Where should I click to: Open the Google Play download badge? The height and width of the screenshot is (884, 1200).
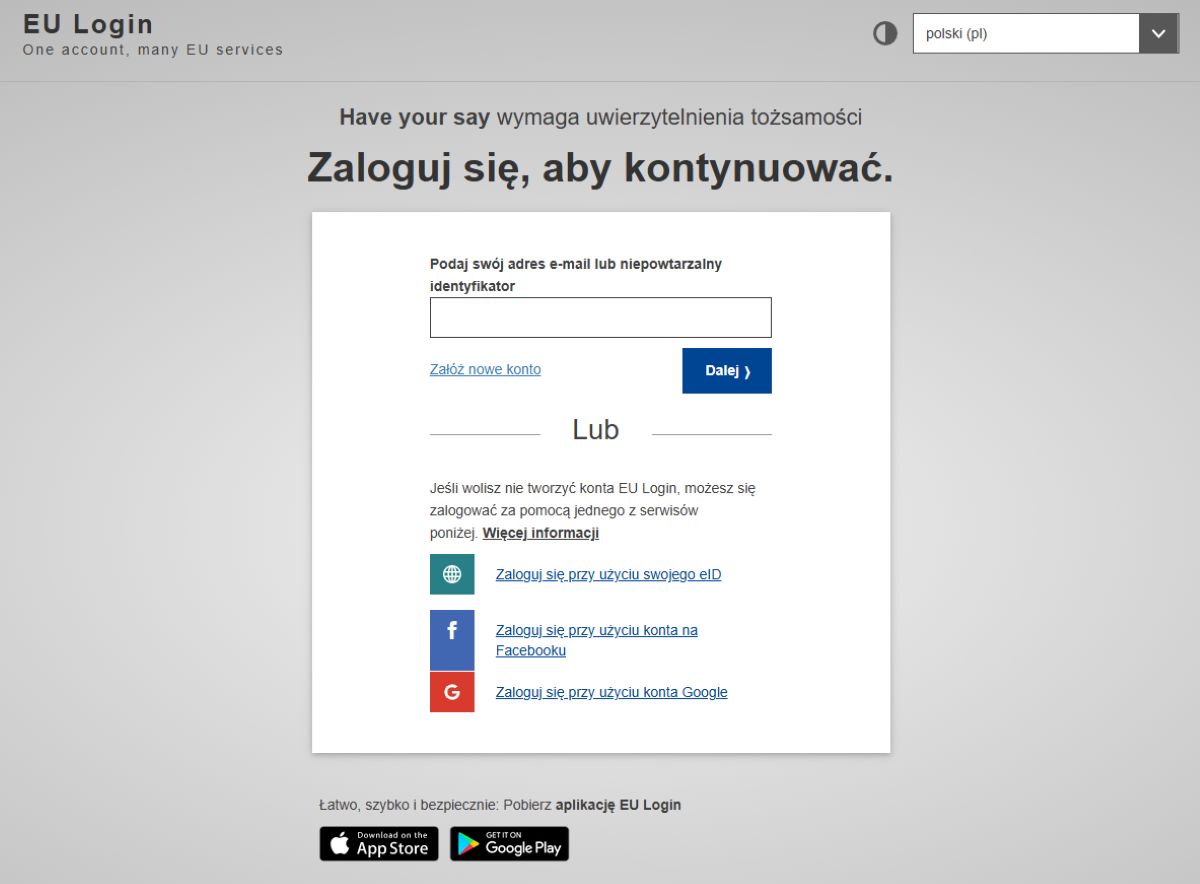coord(509,844)
